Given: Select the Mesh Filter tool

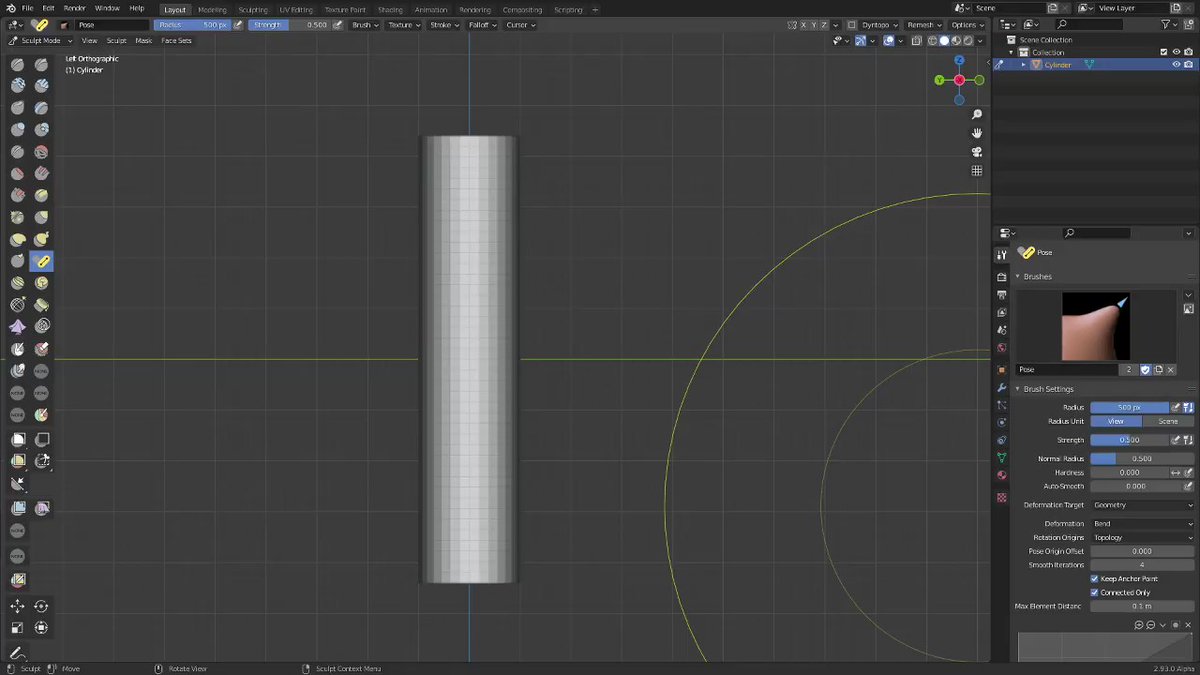Looking at the screenshot, I should coord(18,508).
